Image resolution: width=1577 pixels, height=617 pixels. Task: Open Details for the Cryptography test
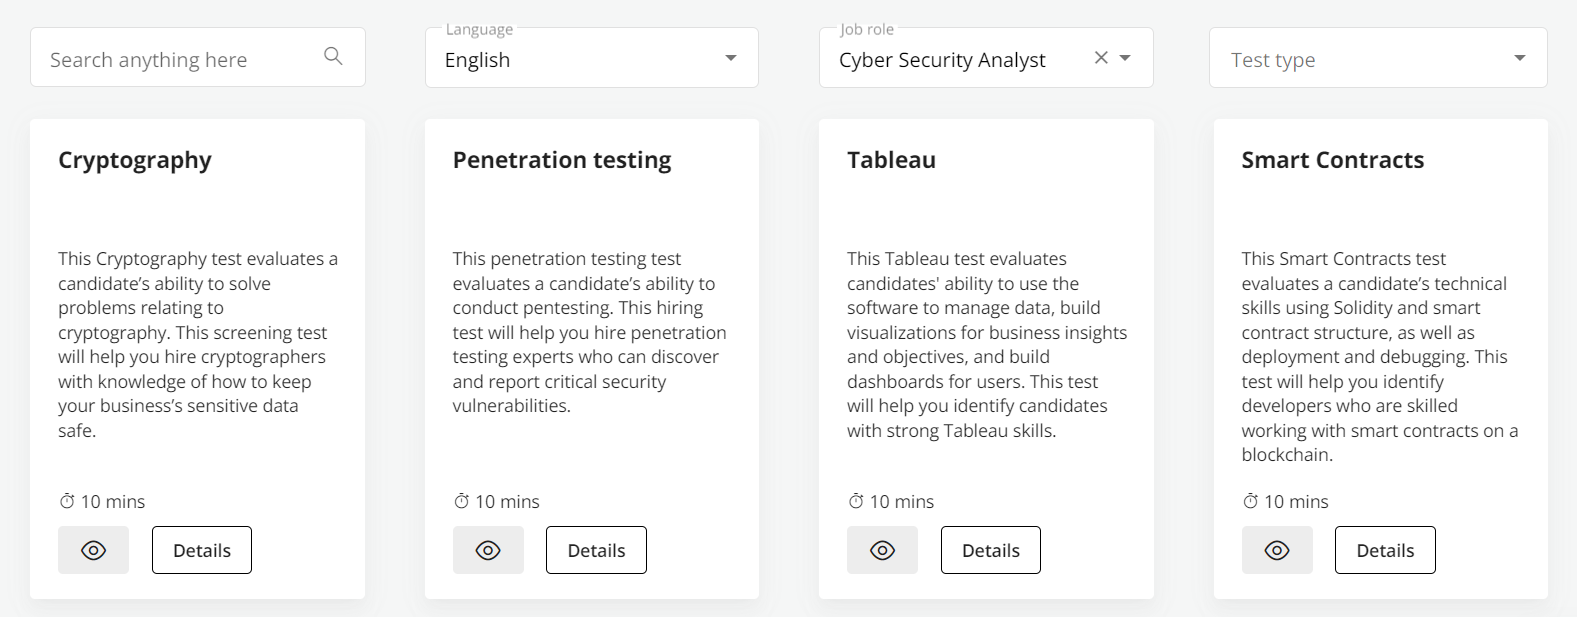[202, 549]
